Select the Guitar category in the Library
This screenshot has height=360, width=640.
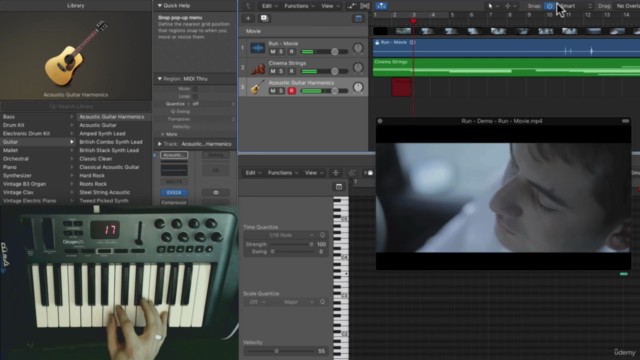(38, 142)
